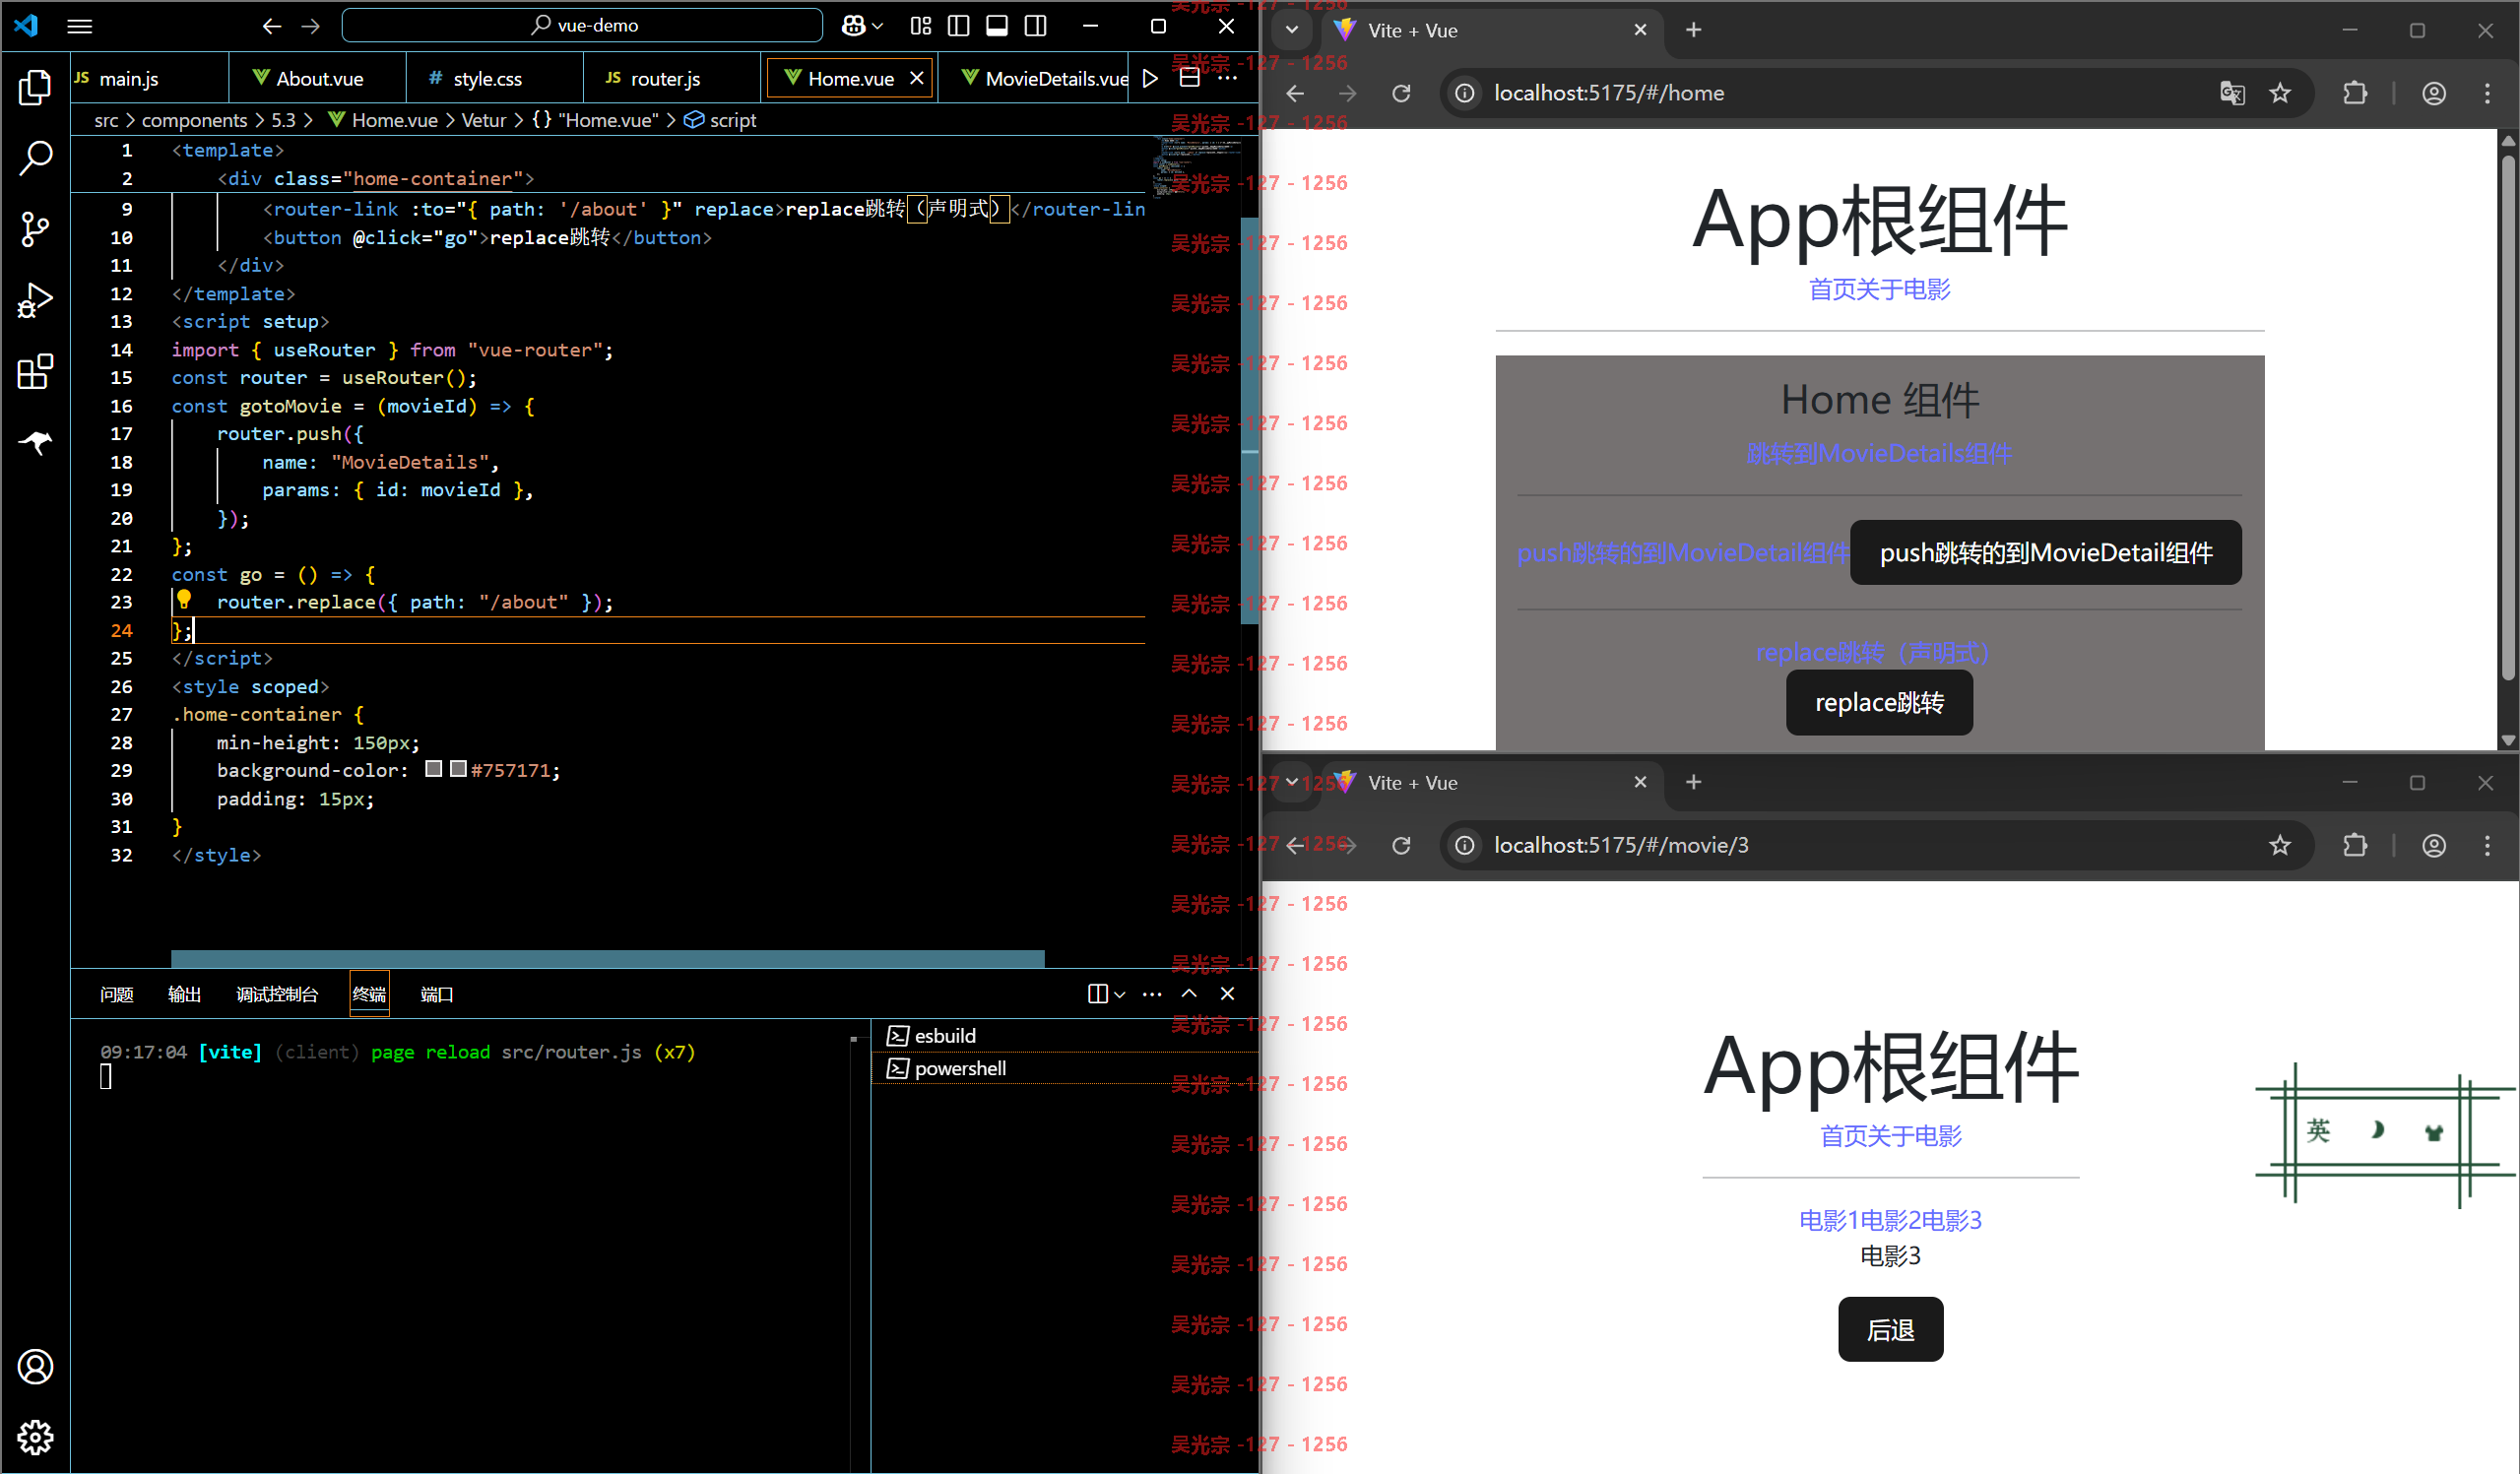Image resolution: width=2520 pixels, height=1474 pixels.
Task: Open tab search chevron in top browser
Action: click(x=1291, y=30)
